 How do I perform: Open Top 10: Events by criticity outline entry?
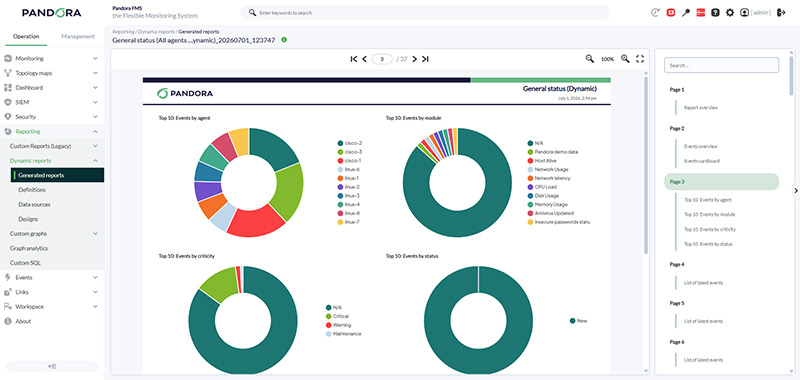click(x=710, y=229)
